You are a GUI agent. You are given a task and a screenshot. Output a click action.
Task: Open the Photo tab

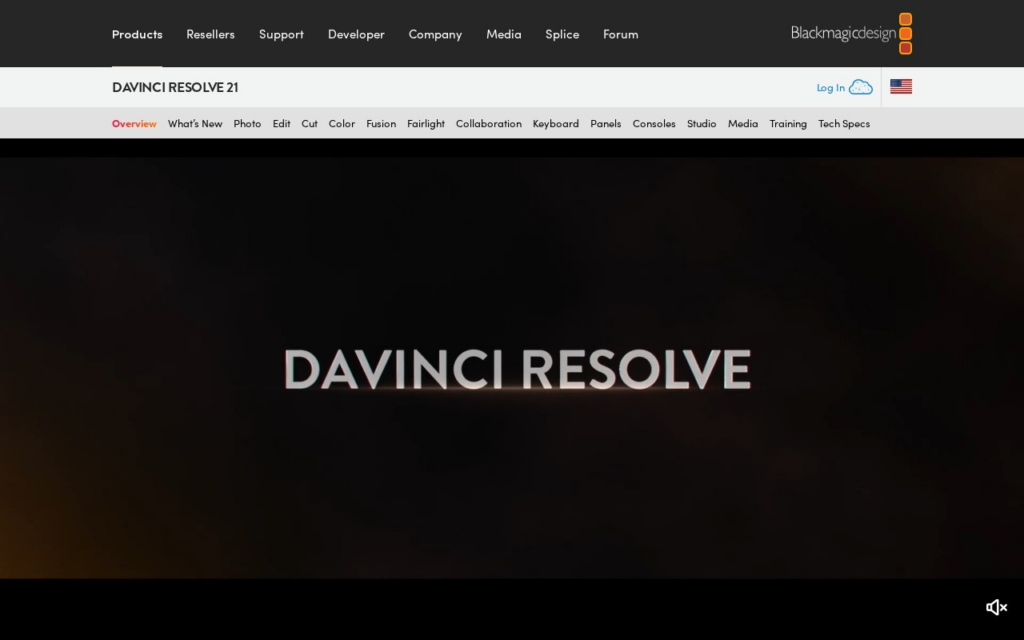pos(247,123)
